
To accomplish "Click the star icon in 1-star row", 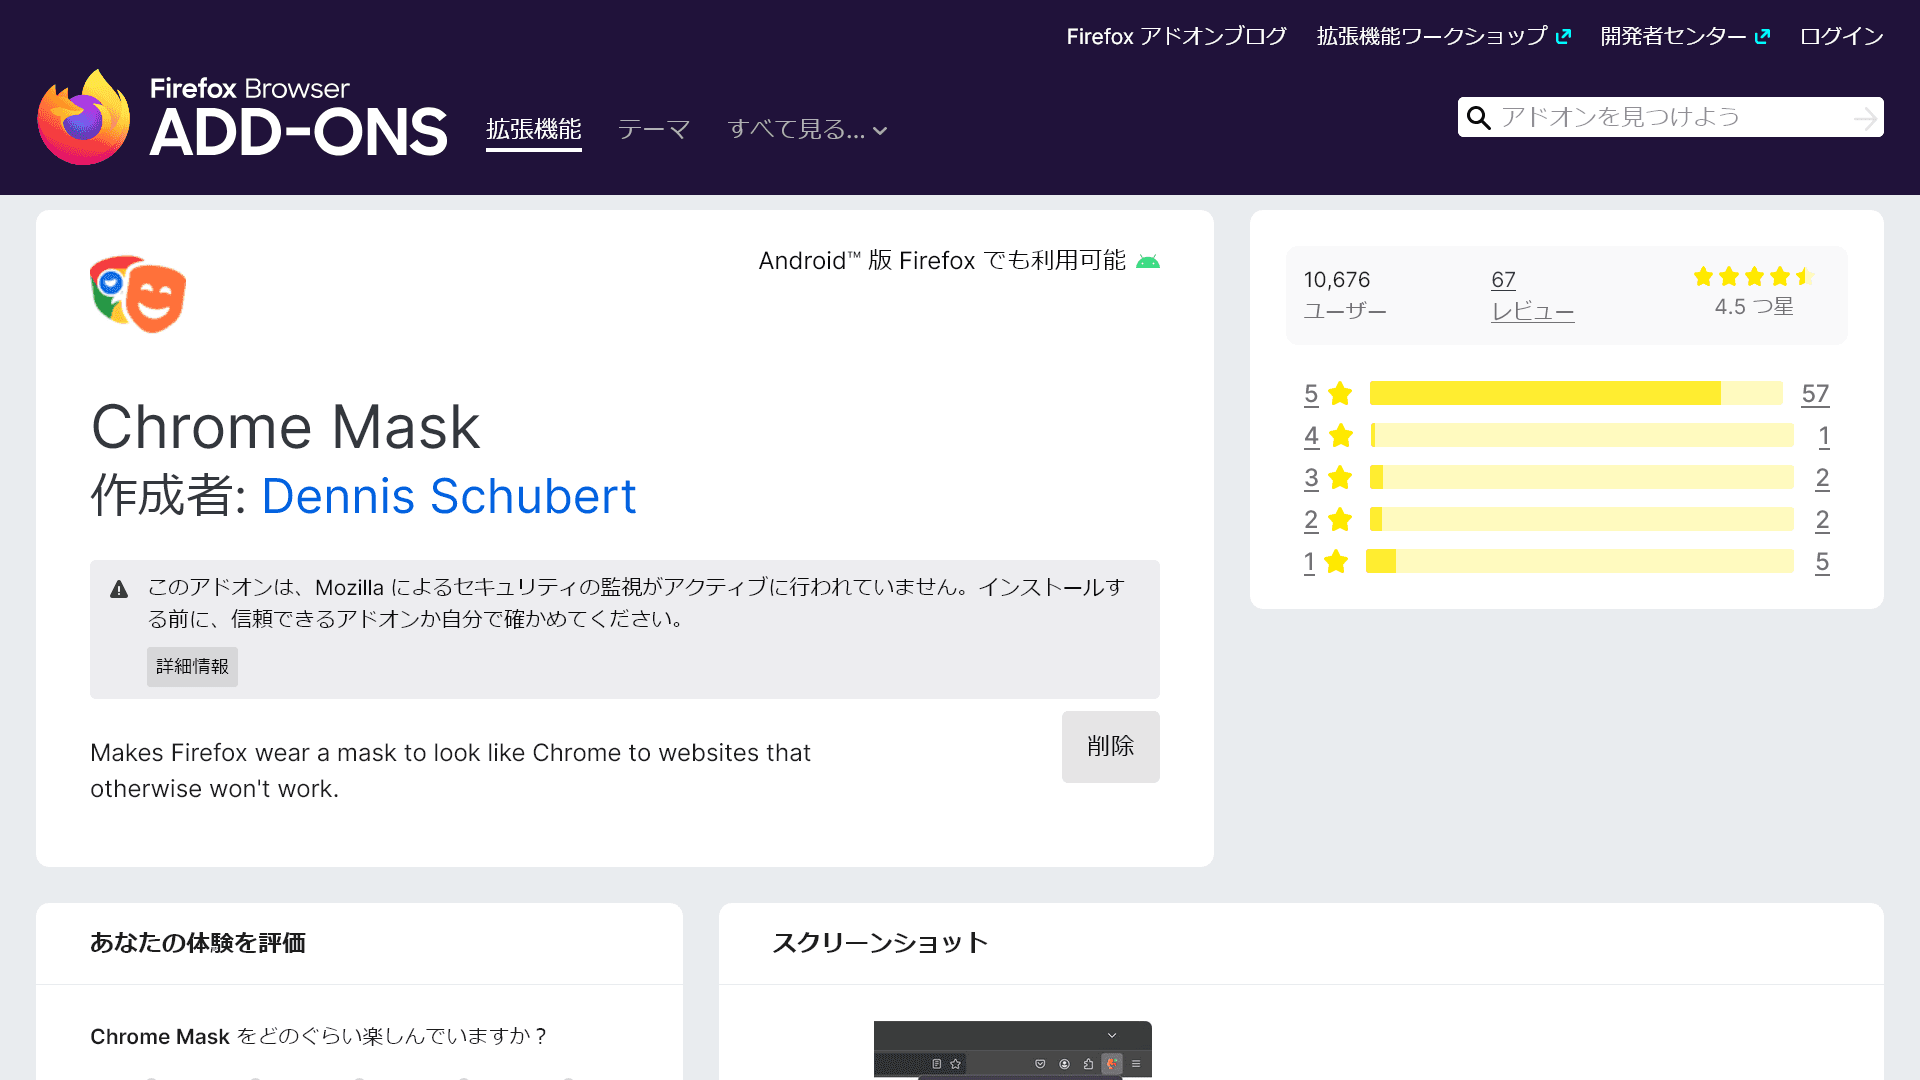I will (x=1336, y=562).
